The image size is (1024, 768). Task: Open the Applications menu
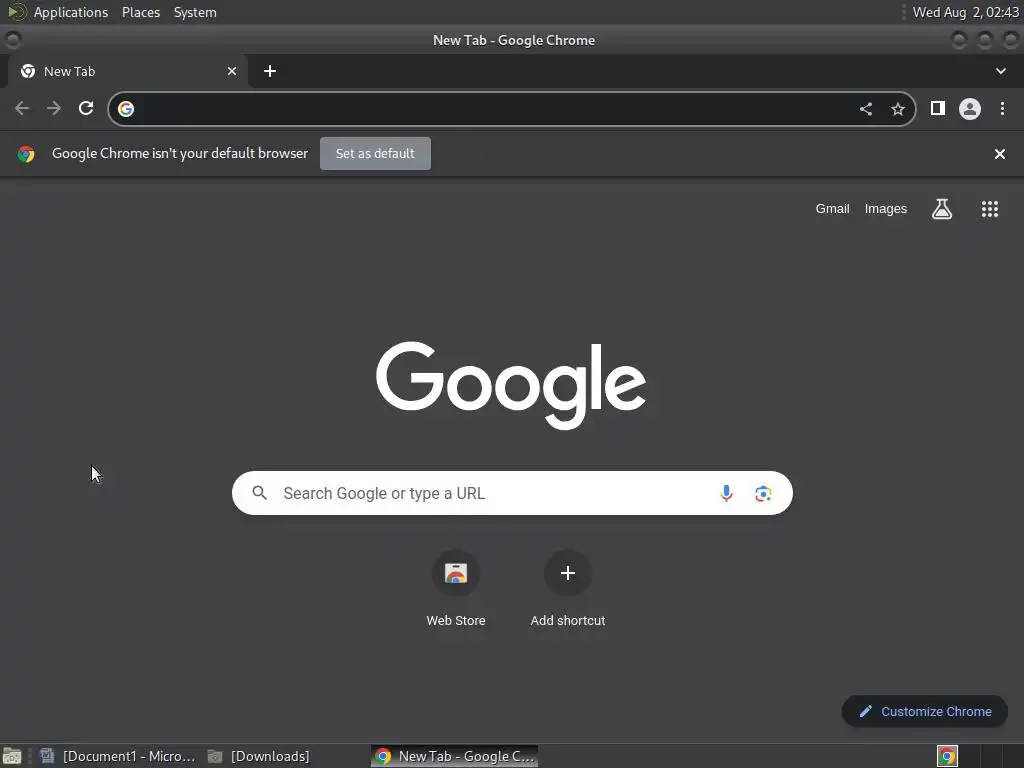71,12
